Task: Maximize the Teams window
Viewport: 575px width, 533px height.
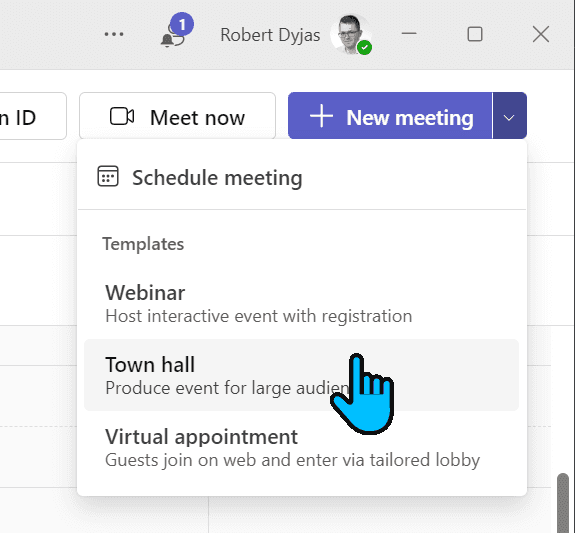Action: pos(475,34)
